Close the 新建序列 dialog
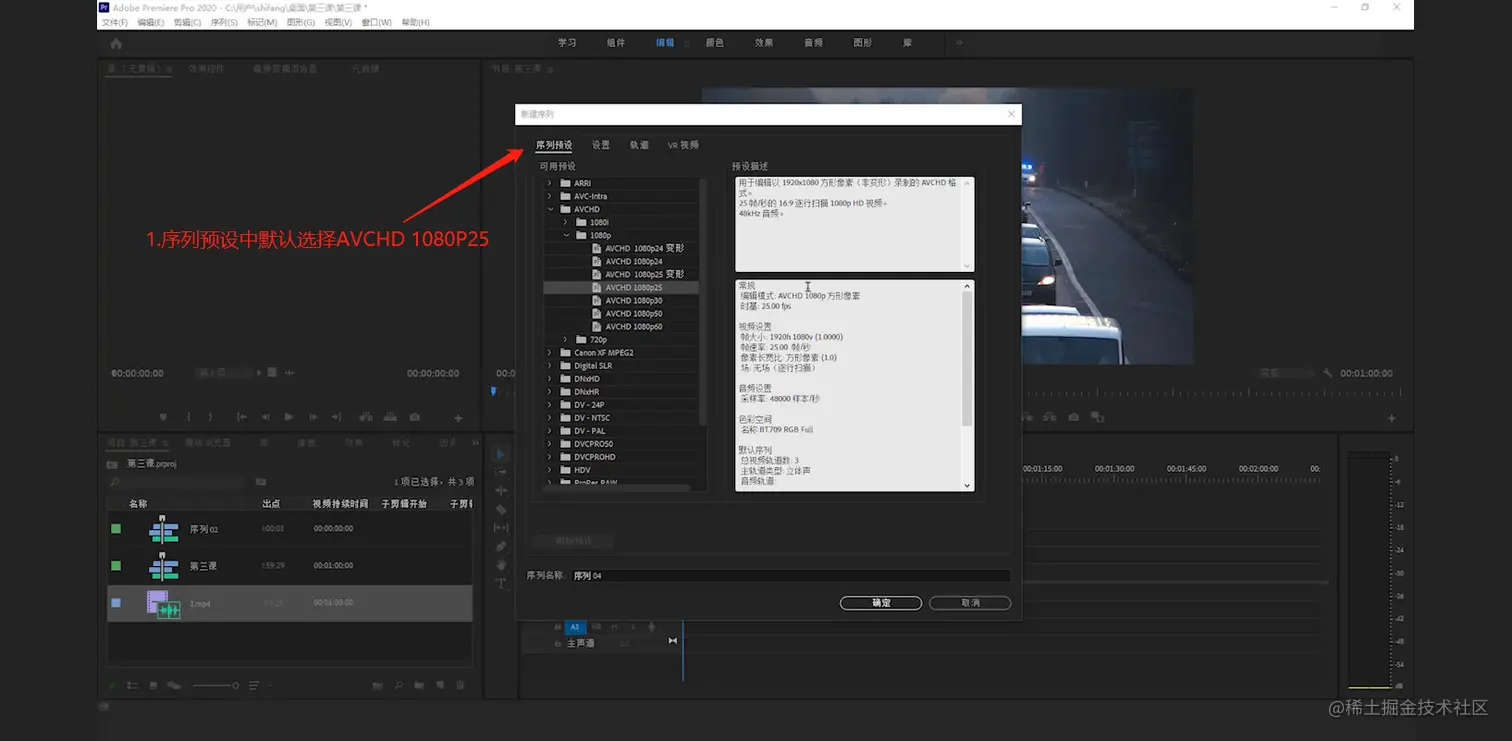 tap(1011, 114)
